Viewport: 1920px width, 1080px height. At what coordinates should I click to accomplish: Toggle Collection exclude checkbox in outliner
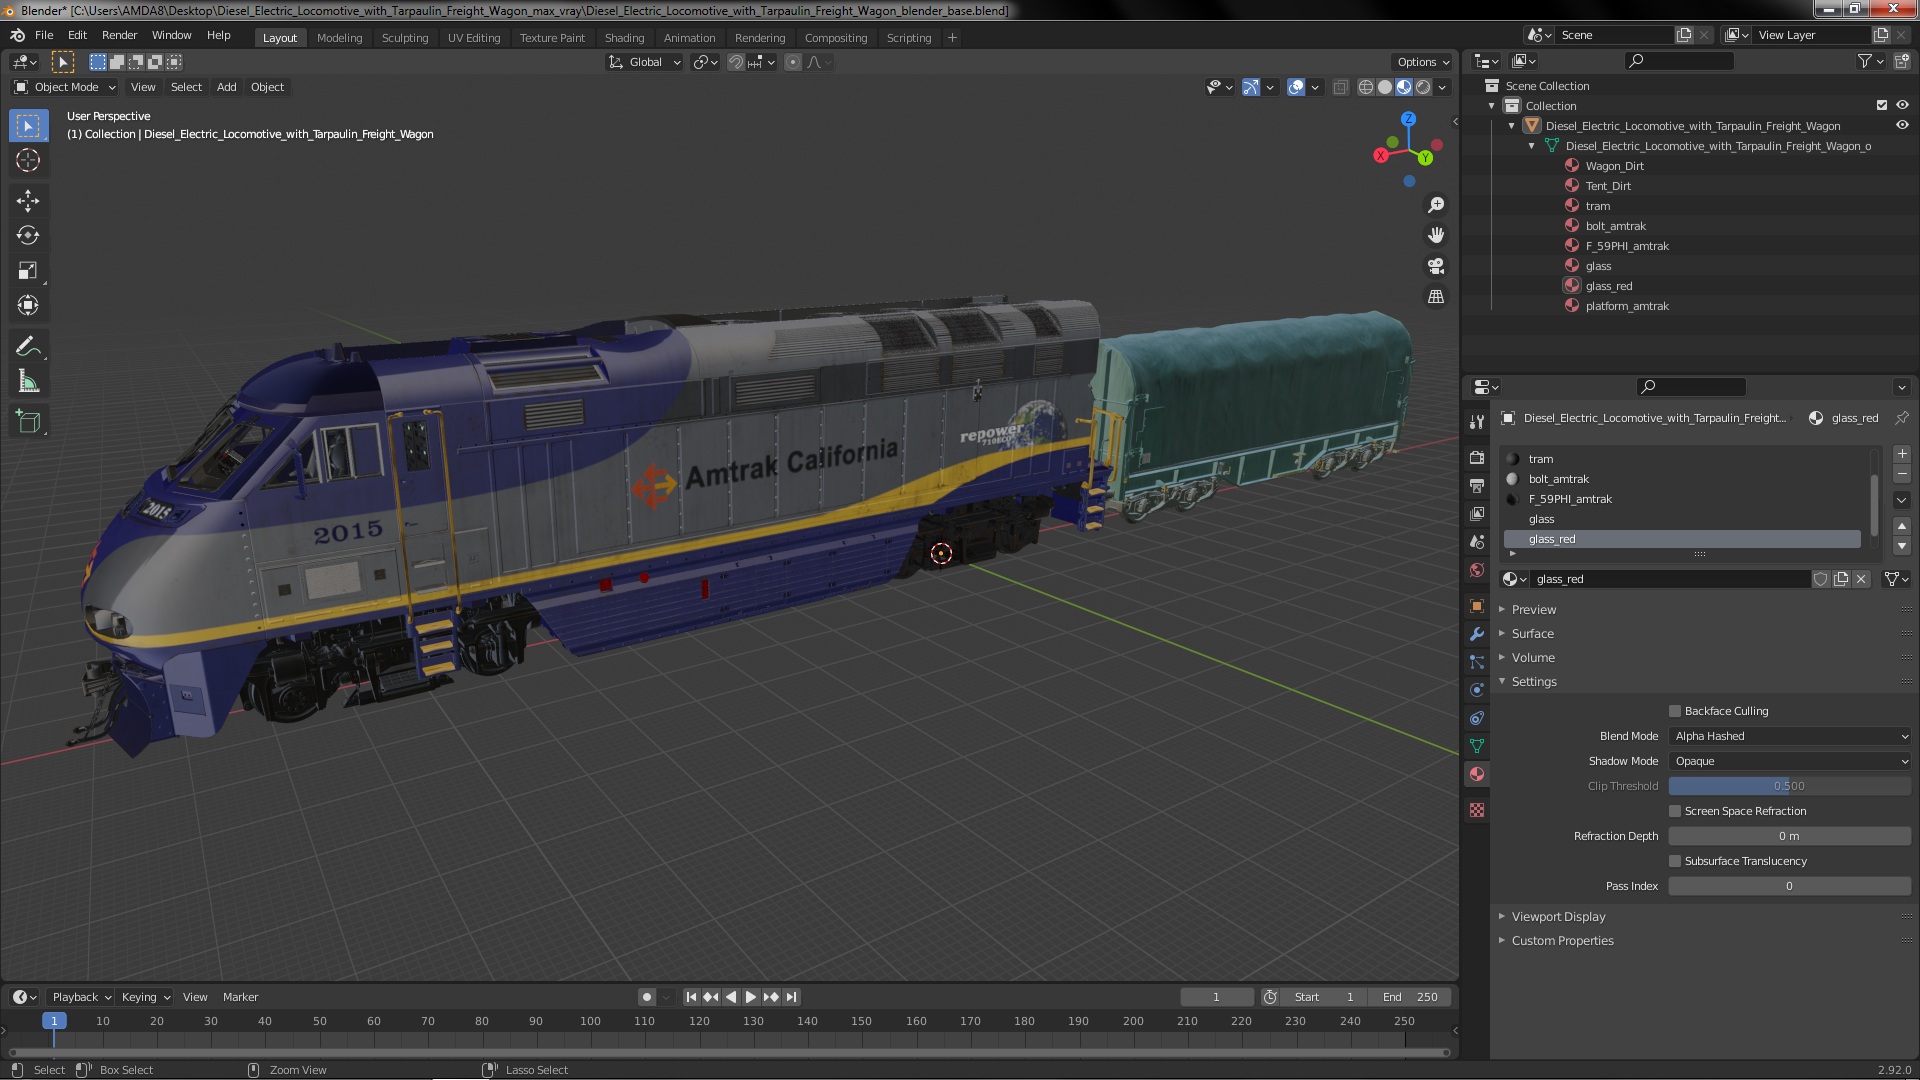(1882, 105)
